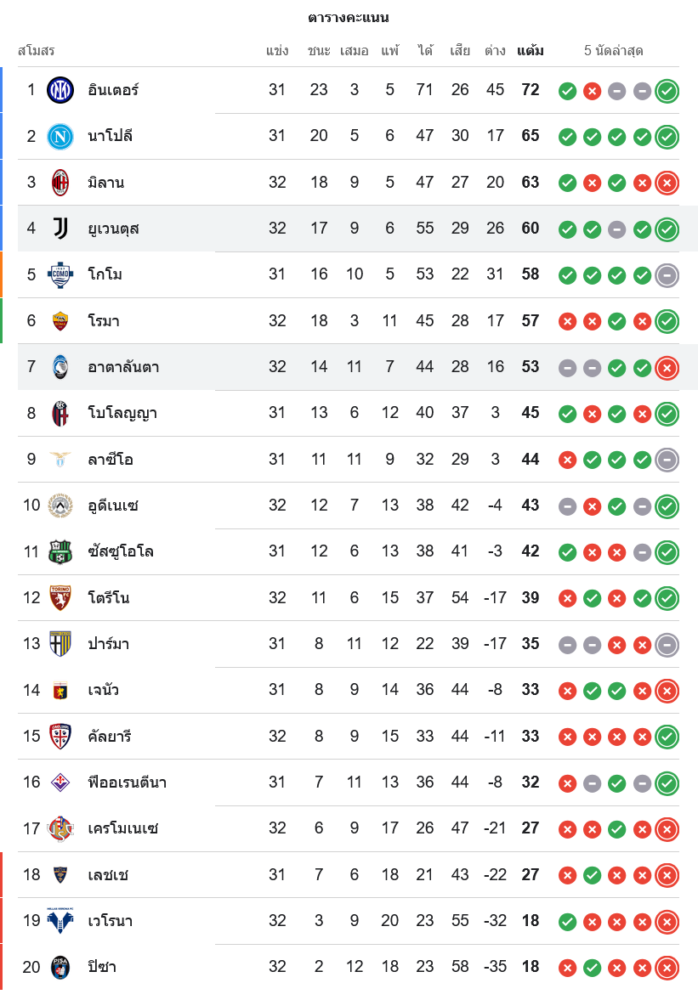Click the แข่ง matches played column header
This screenshot has height=1000, width=698.
tap(277, 50)
